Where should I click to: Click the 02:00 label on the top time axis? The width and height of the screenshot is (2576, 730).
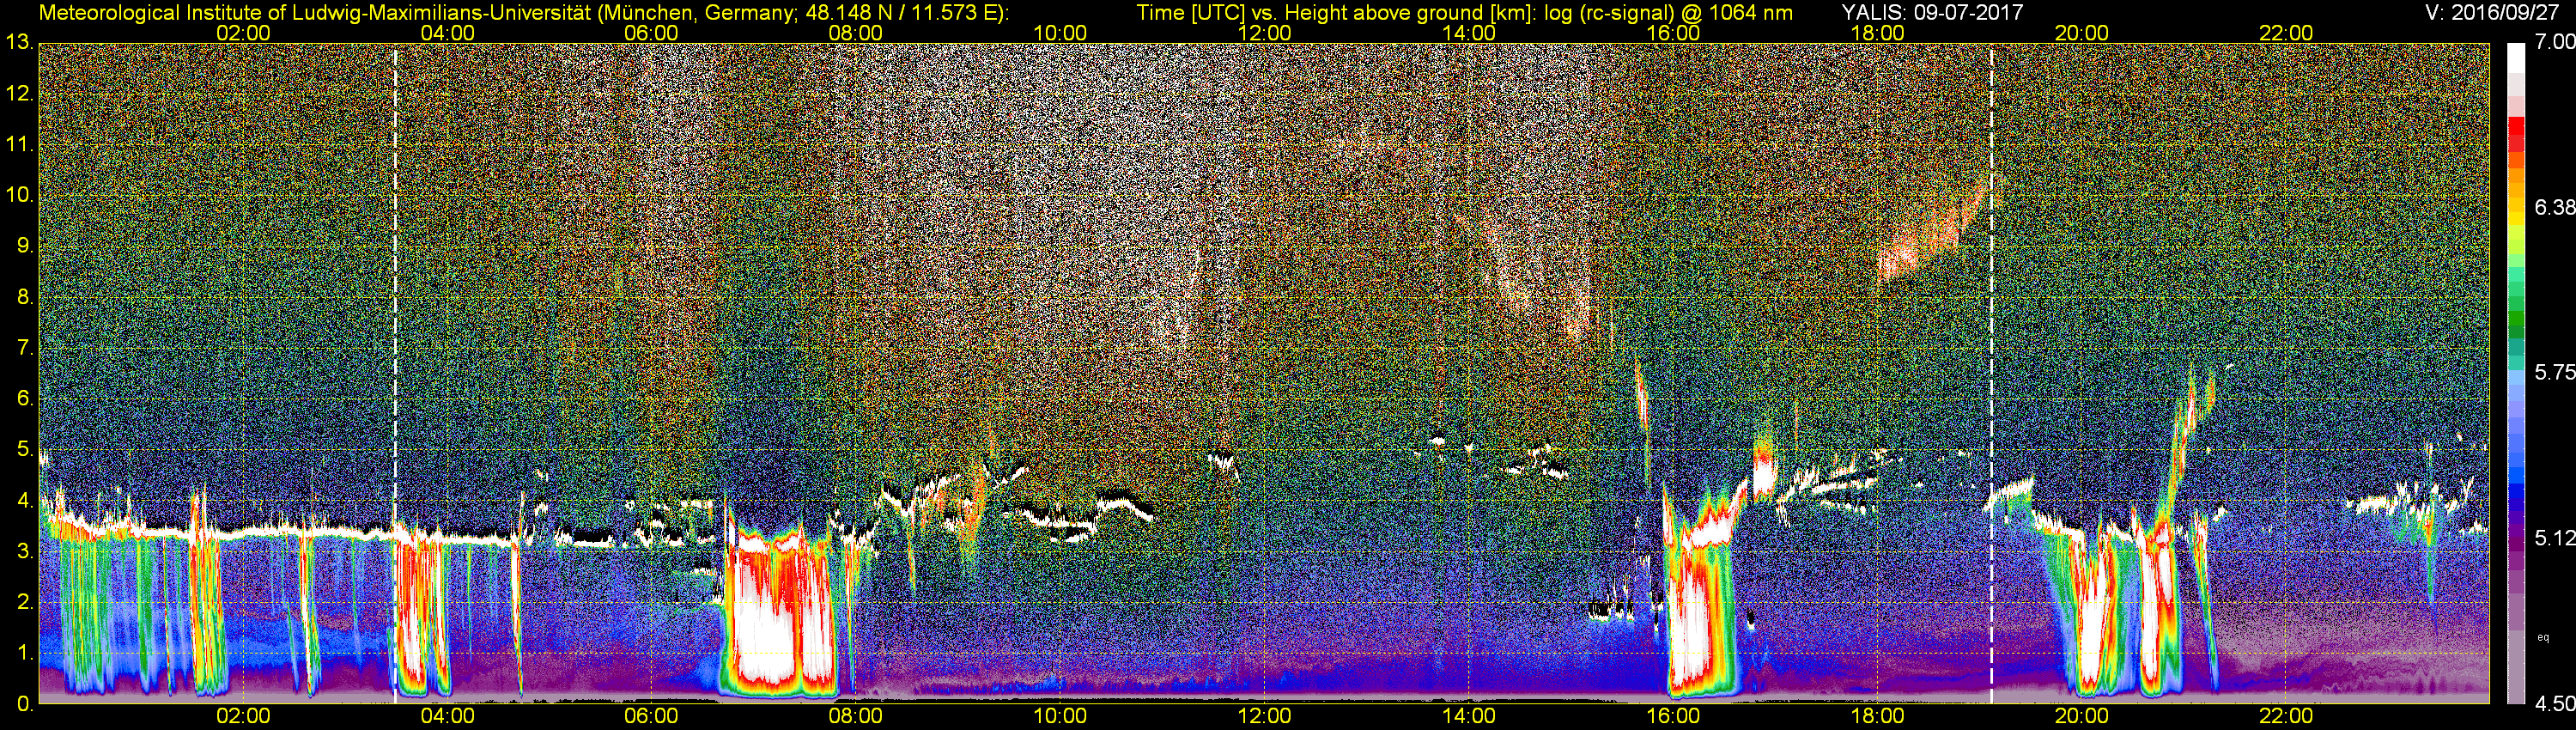point(243,33)
